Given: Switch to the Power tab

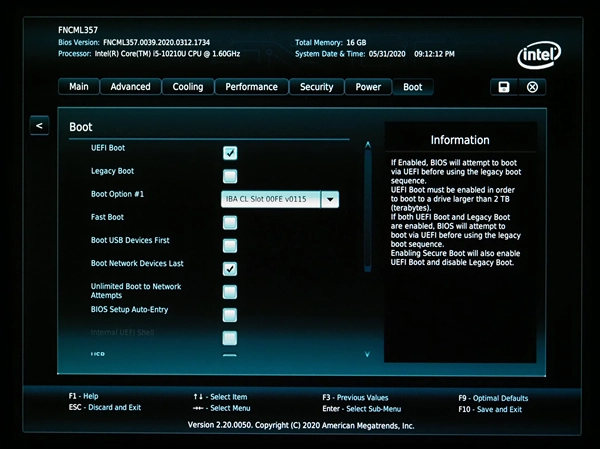Looking at the screenshot, I should click(368, 87).
